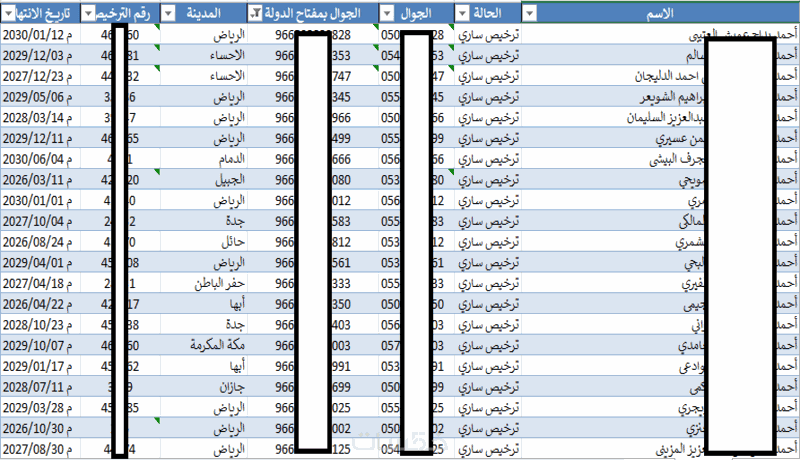The width and height of the screenshot is (800, 460).
Task: Select the الاسم column header
Action: [660, 13]
